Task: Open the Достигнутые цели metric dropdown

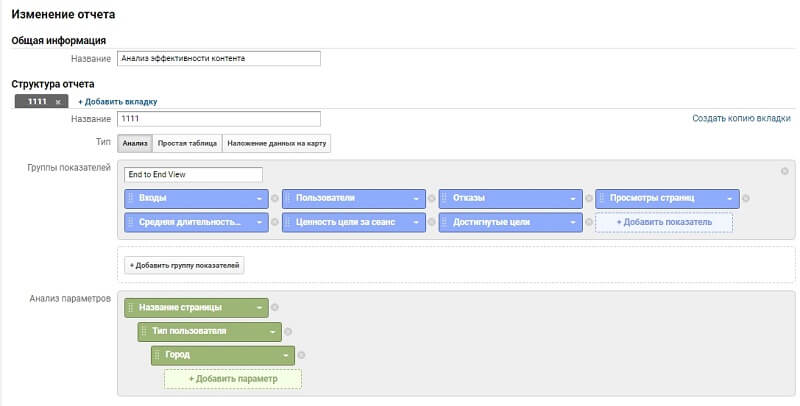Action: pyautogui.click(x=573, y=222)
